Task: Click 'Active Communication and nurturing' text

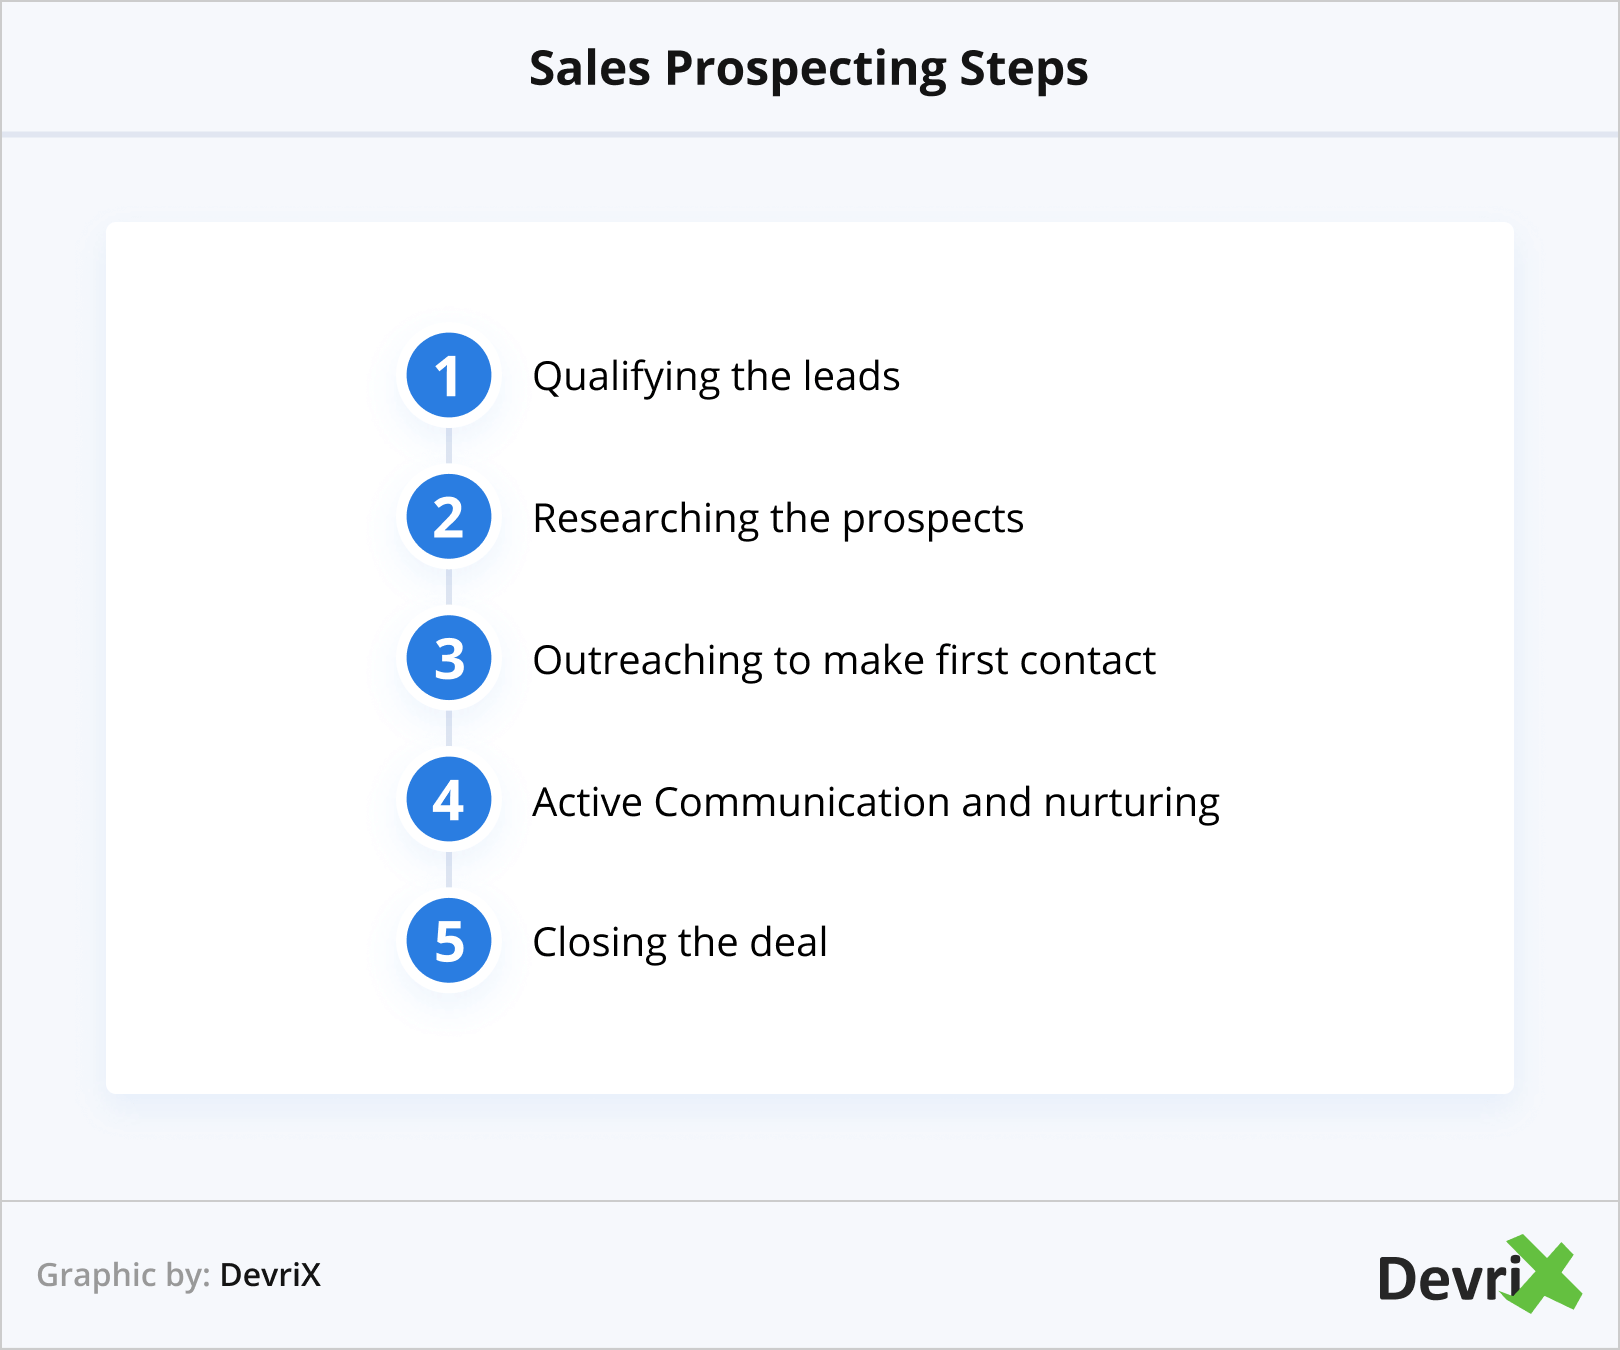Action: pyautogui.click(x=875, y=802)
